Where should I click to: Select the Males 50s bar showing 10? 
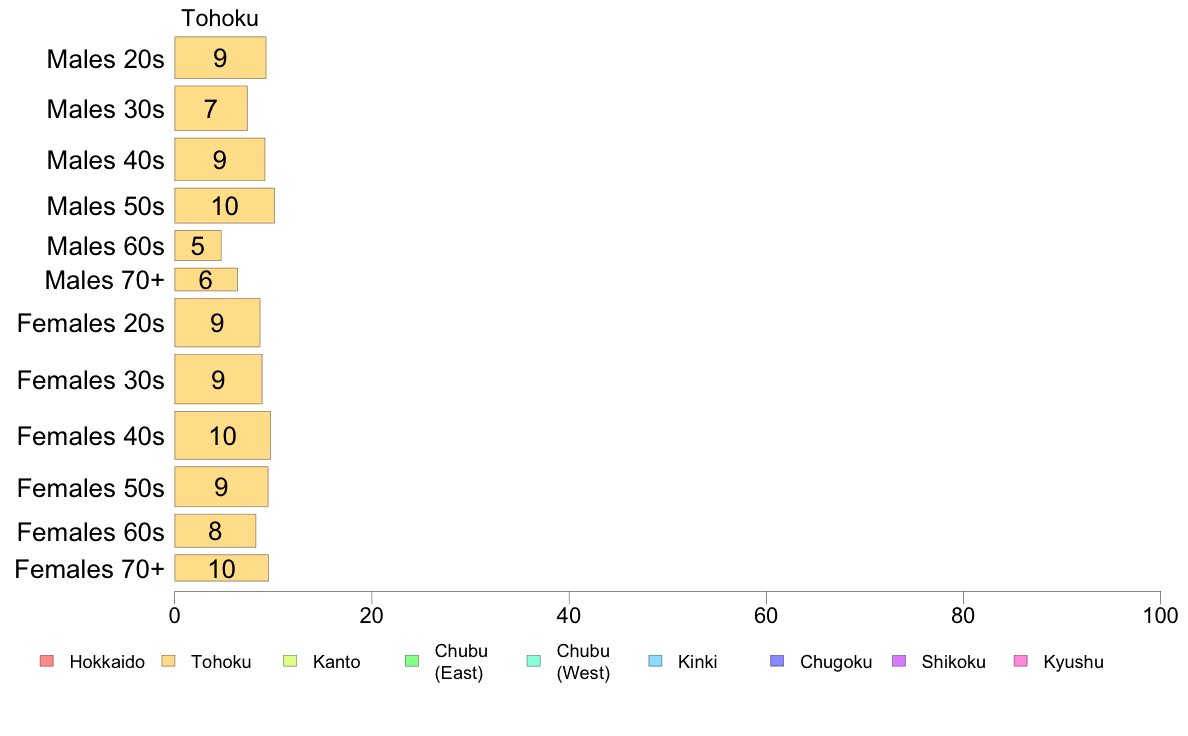(x=224, y=205)
